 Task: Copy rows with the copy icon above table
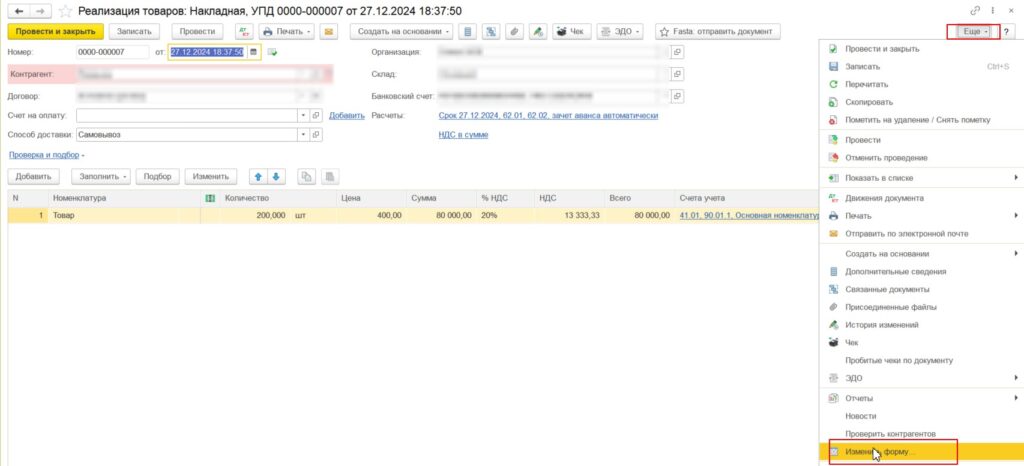(x=306, y=176)
